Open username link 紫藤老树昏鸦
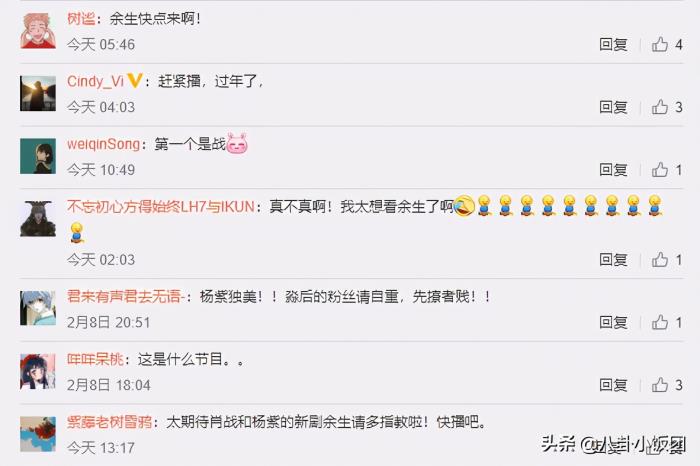The height and width of the screenshot is (466, 700). click(x=109, y=422)
